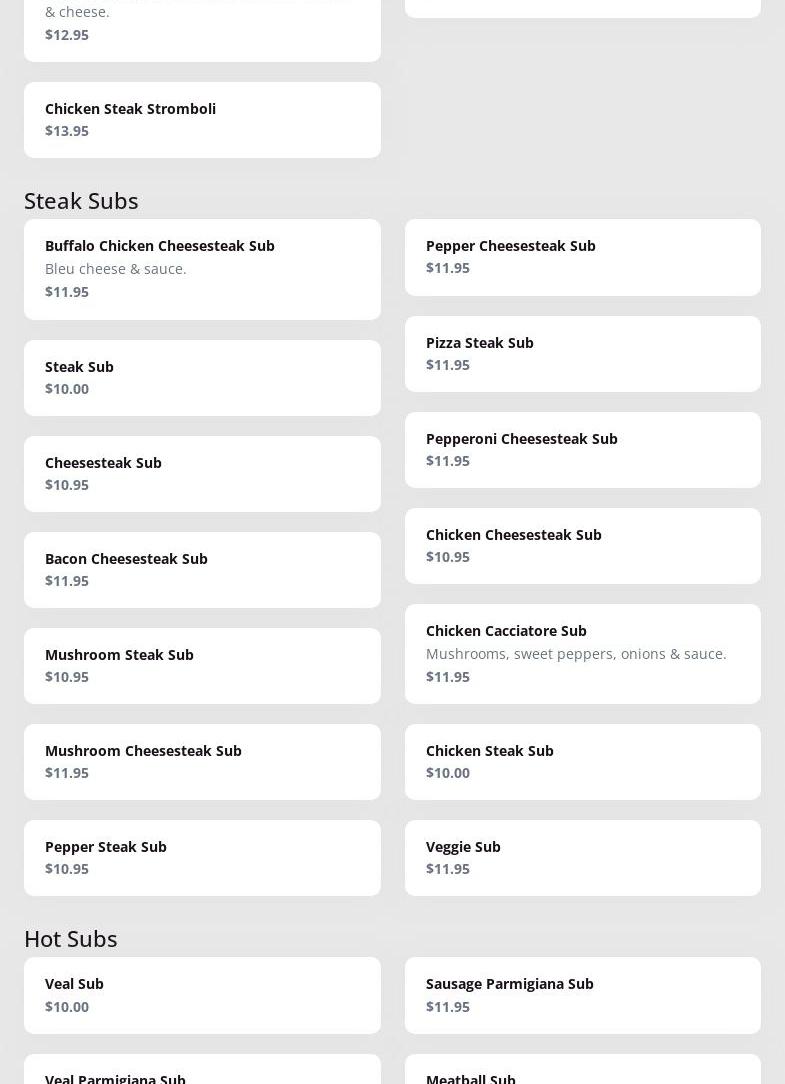Click the Hot Subs section heading
This screenshot has height=1084, width=785.
click(71, 938)
